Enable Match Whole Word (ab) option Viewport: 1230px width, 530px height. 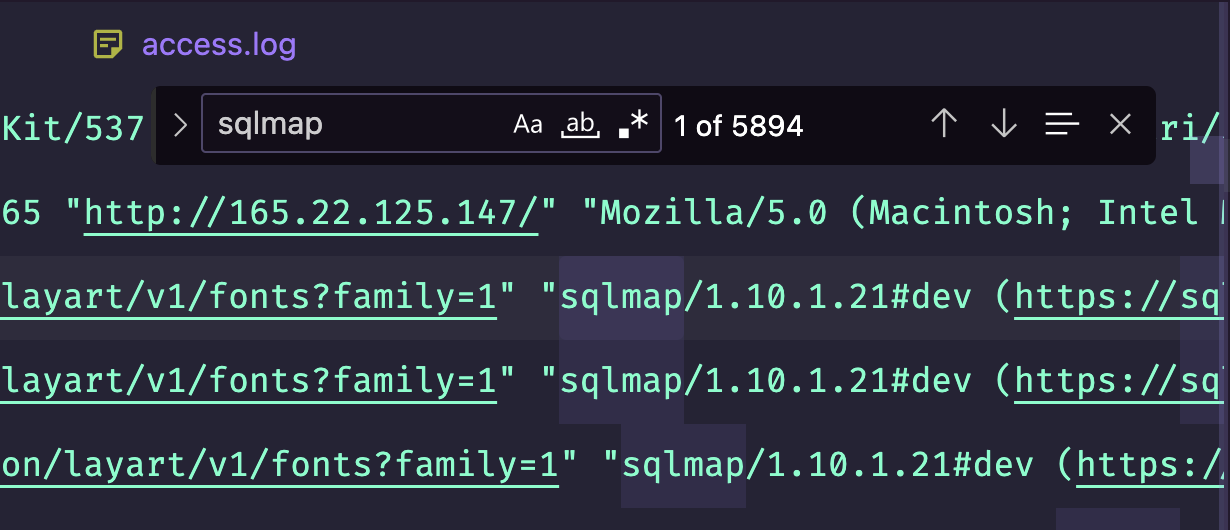point(580,125)
